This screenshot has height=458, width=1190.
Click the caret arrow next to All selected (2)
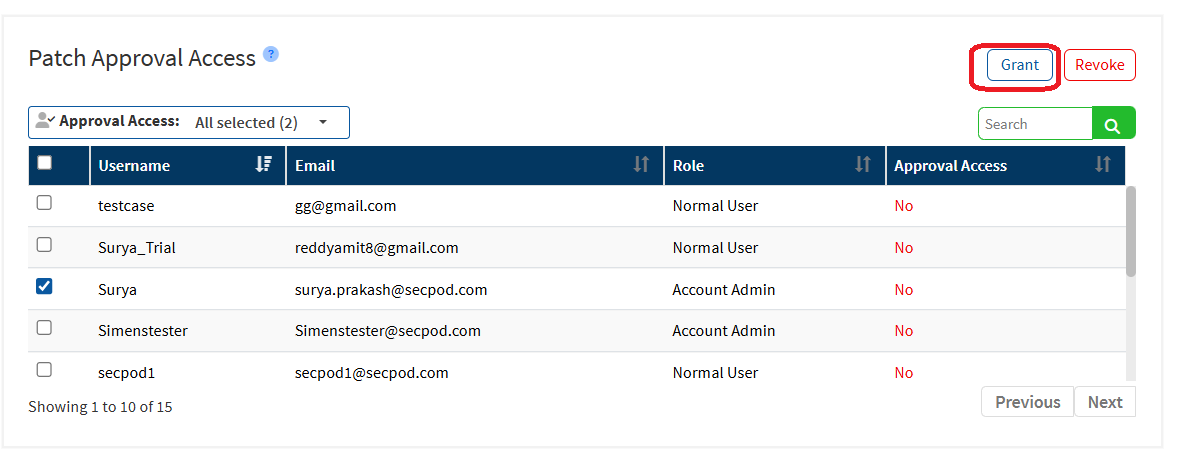(323, 122)
